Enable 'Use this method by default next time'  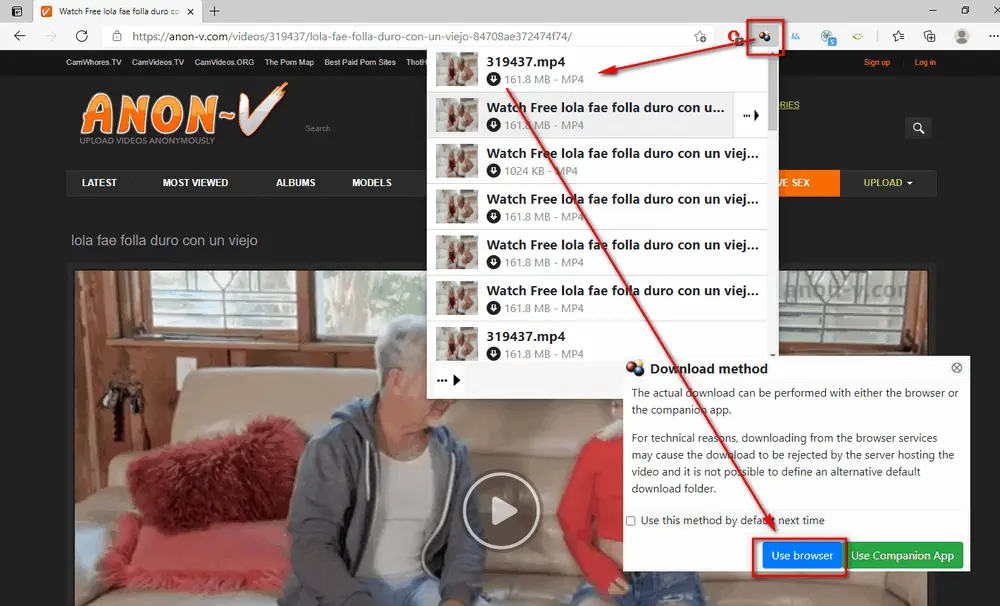point(631,520)
